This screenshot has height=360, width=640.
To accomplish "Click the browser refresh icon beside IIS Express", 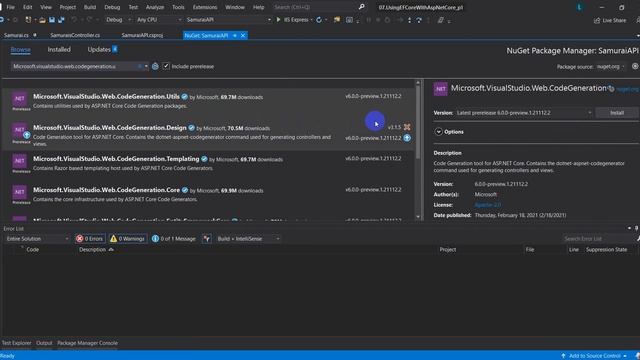I will click(319, 20).
